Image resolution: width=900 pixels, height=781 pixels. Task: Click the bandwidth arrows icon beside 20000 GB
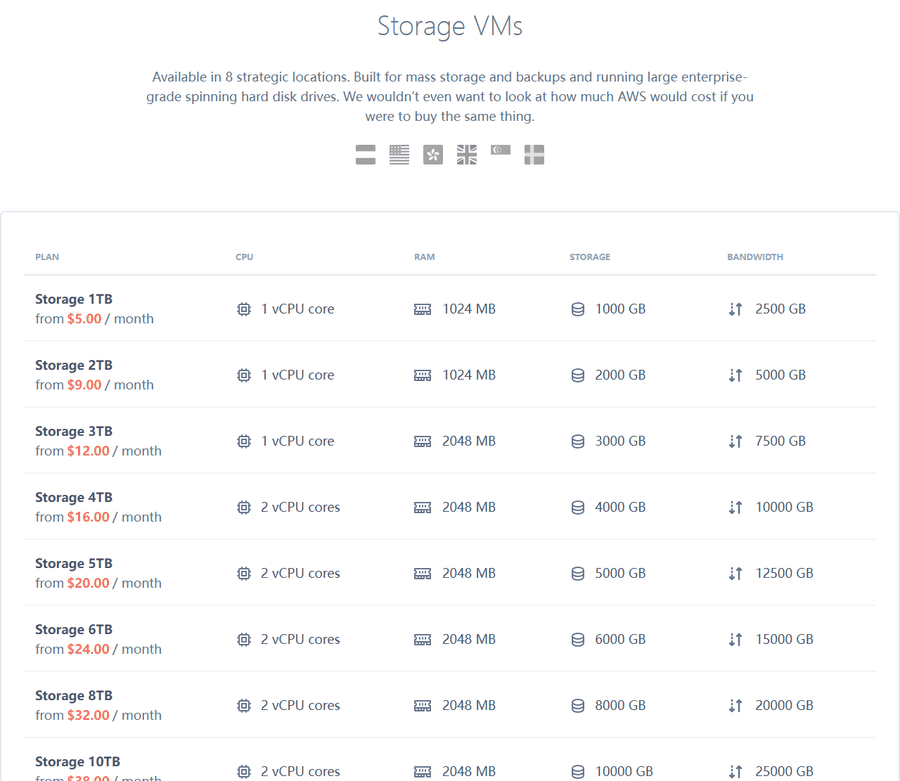pos(735,705)
